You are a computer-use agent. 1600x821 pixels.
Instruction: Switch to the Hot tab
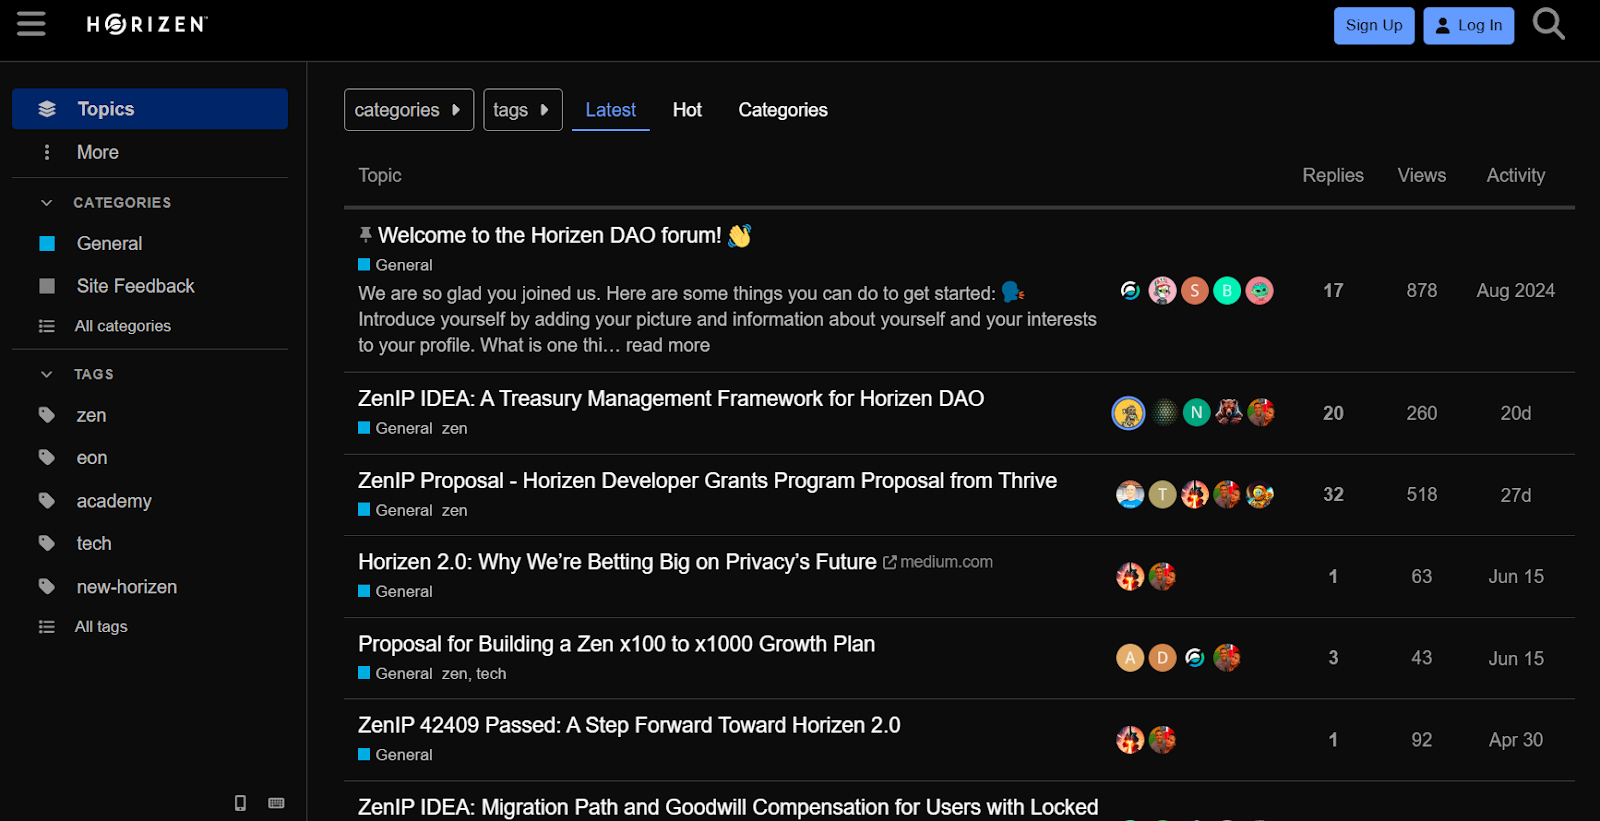[687, 110]
